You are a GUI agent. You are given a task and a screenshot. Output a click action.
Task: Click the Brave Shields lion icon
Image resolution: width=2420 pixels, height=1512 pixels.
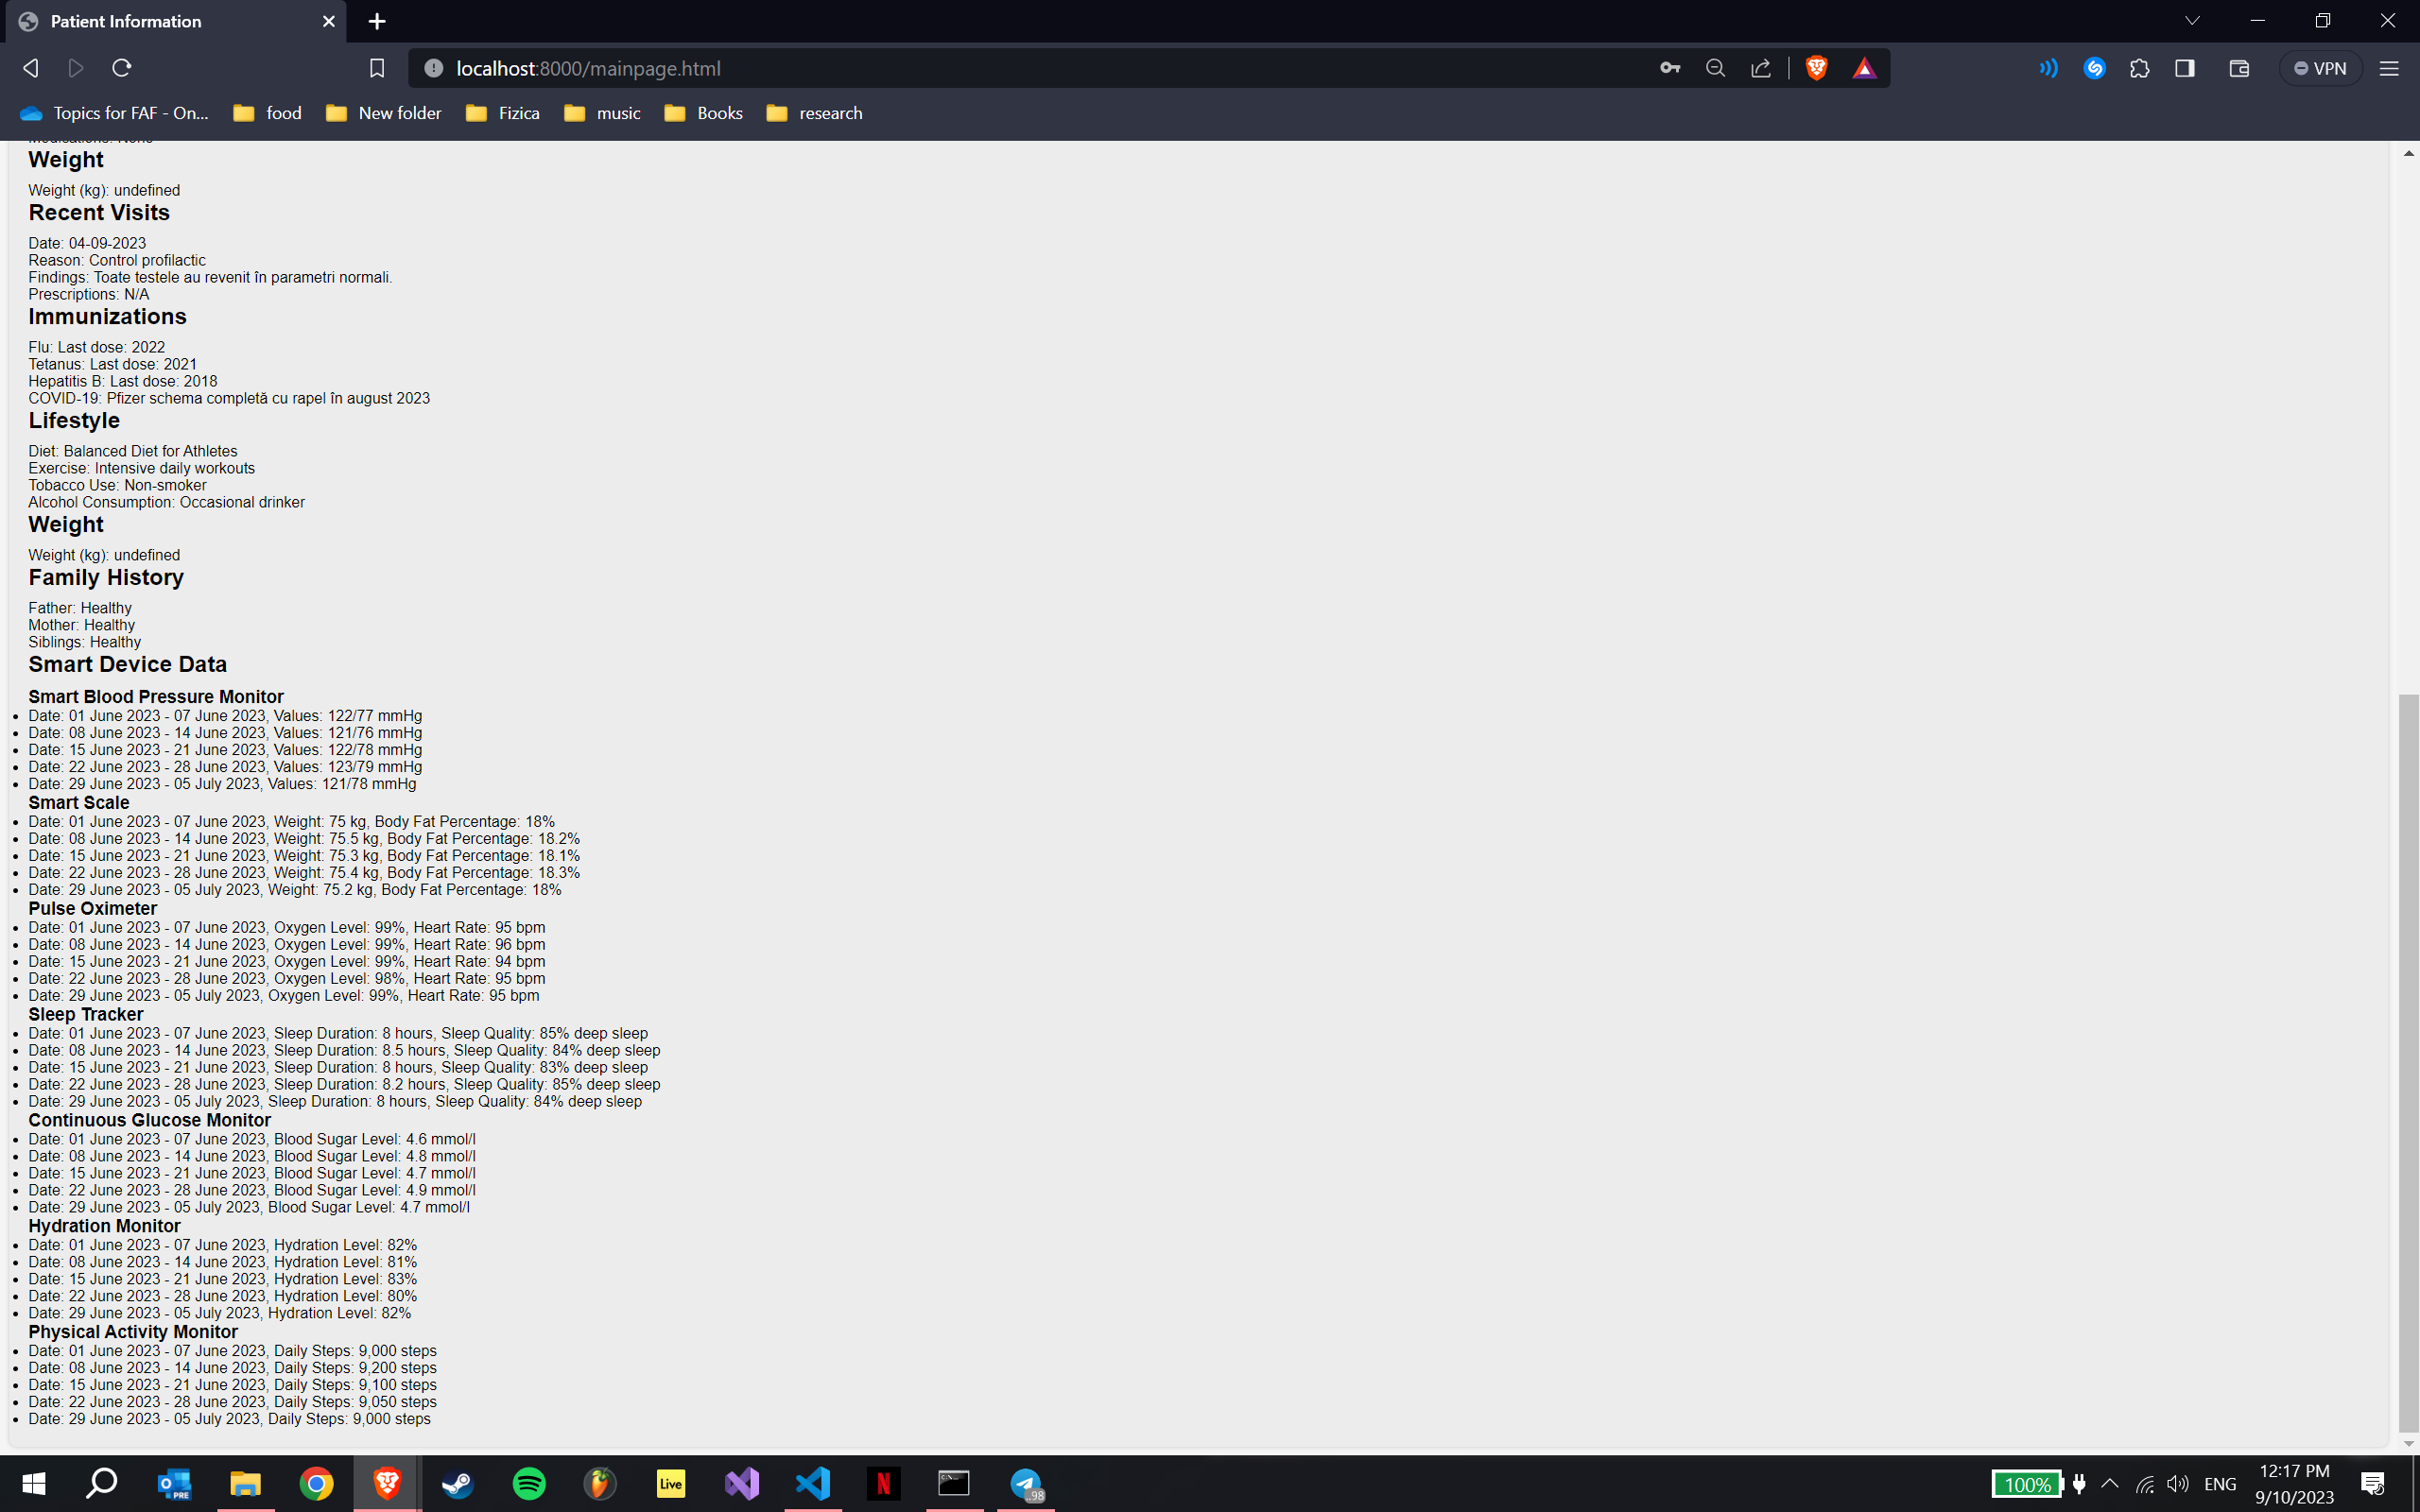point(1816,68)
